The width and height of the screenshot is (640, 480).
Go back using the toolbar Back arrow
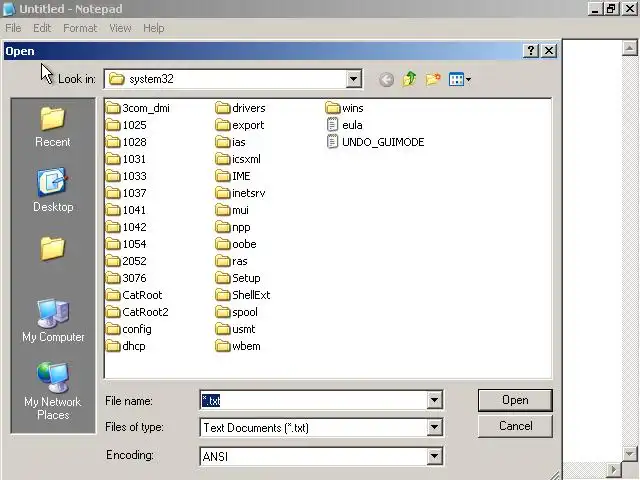(x=386, y=80)
